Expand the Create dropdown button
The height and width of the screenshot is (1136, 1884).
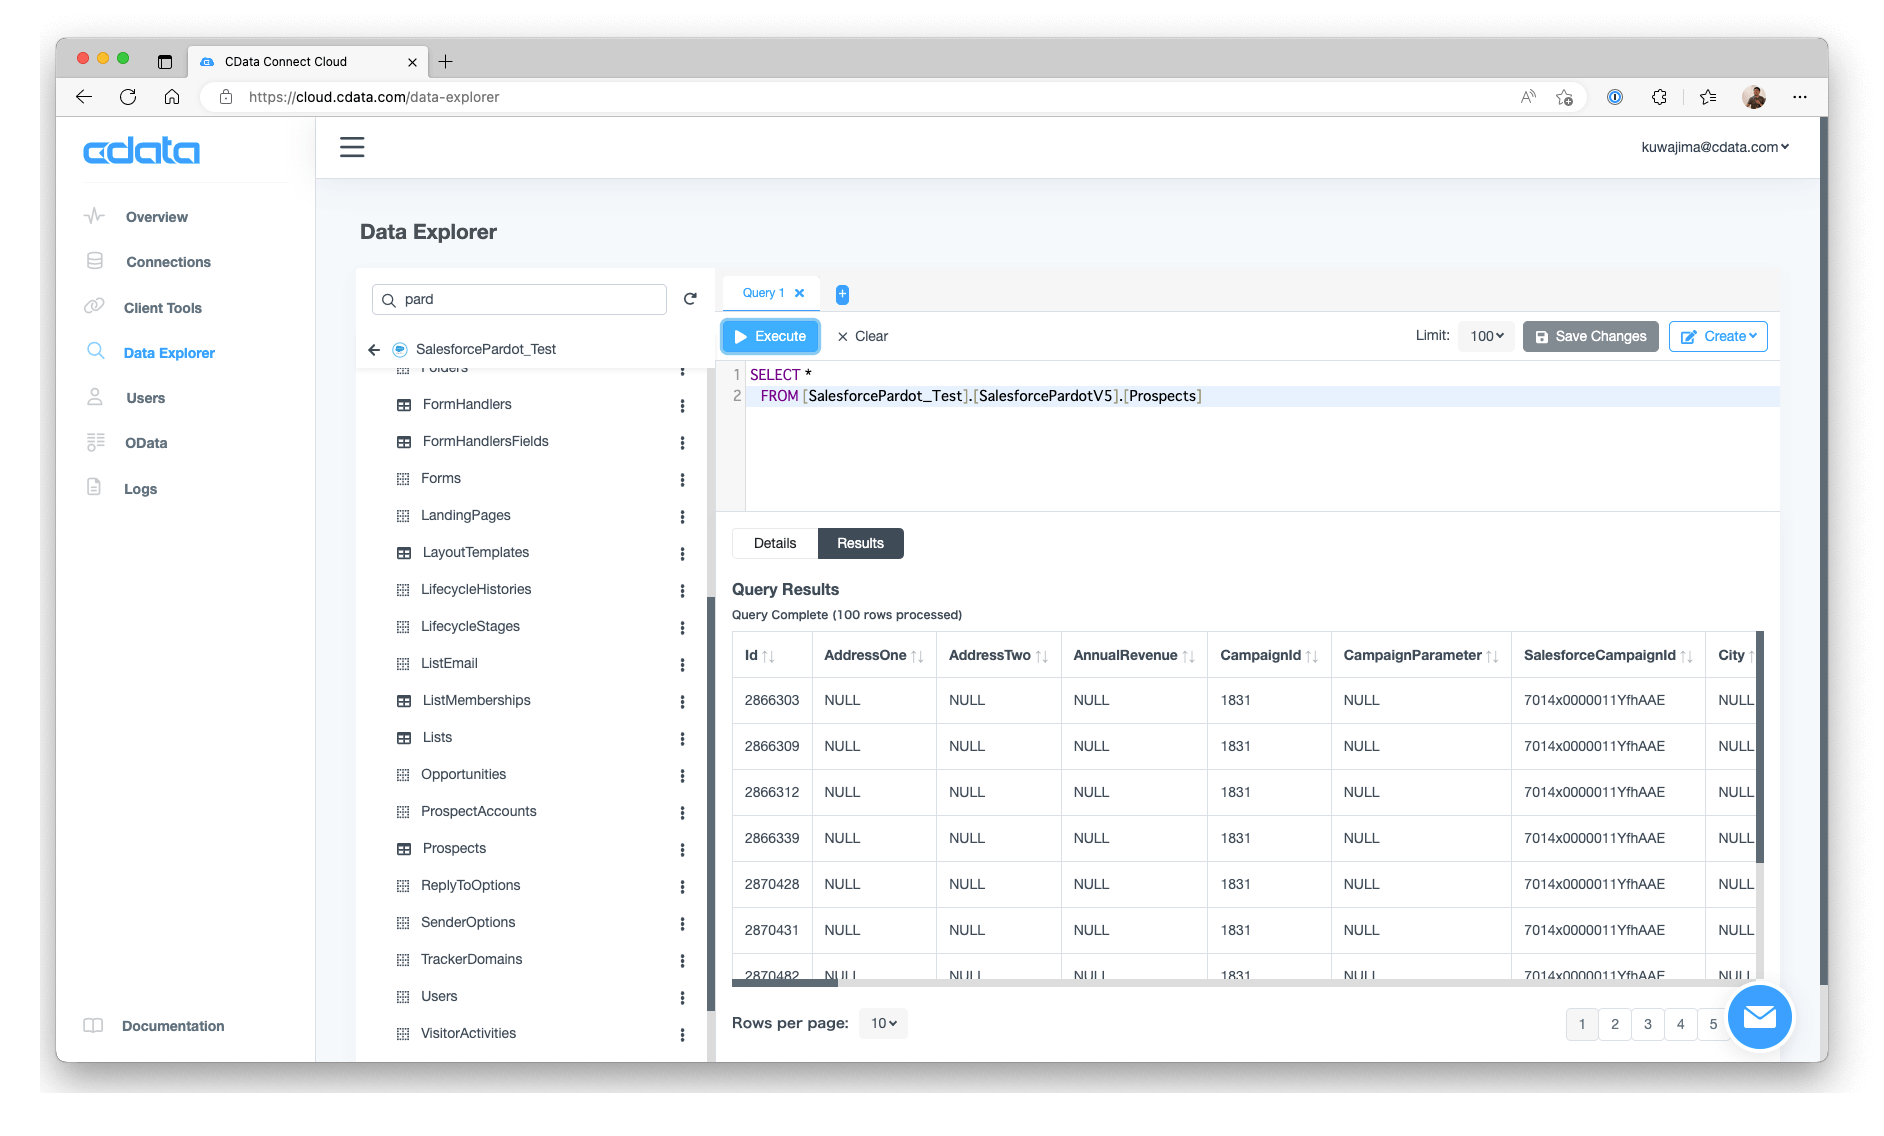(x=1718, y=337)
